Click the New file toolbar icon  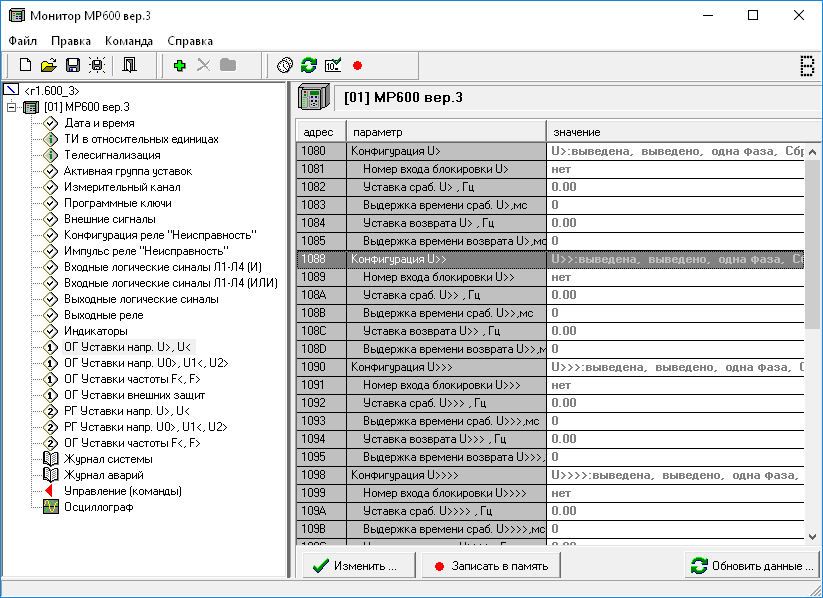[26, 65]
